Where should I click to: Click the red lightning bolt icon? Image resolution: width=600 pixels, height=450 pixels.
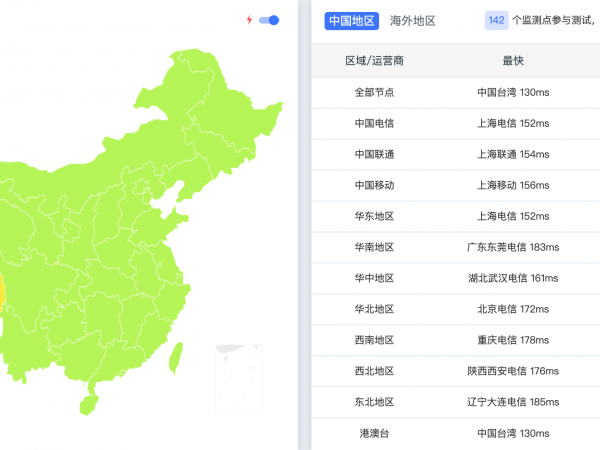click(249, 20)
